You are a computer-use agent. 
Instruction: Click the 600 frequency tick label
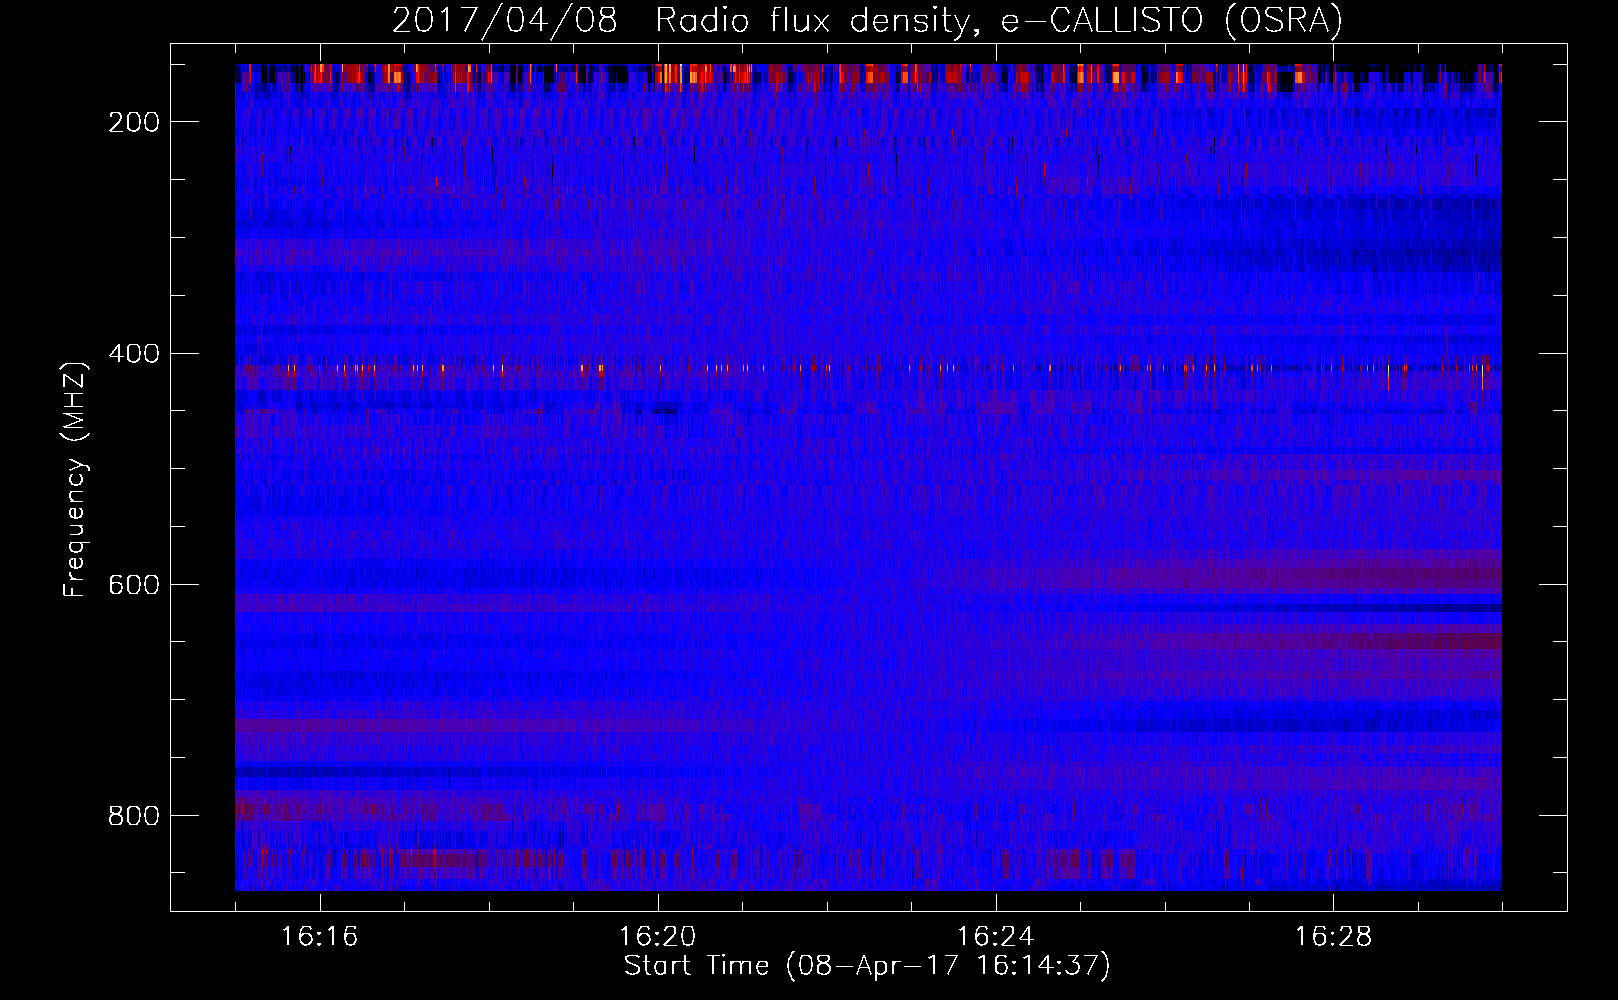[134, 585]
